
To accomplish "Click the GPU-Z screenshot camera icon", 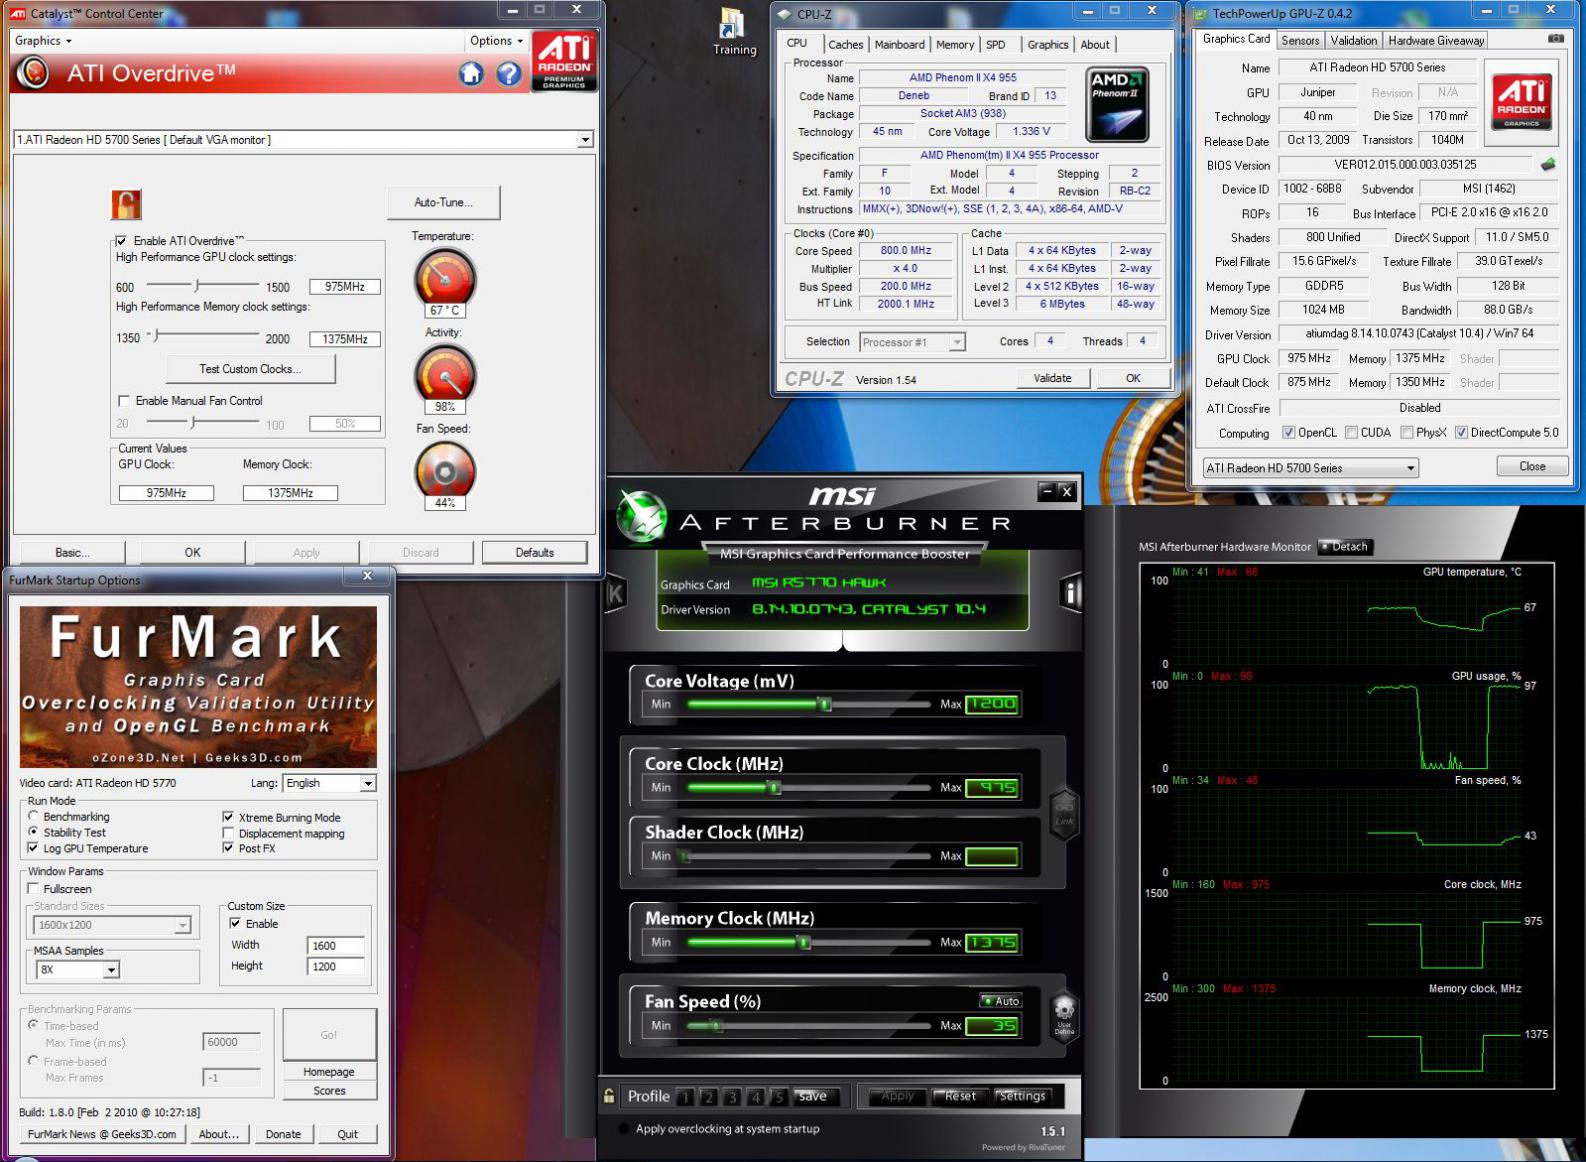I will tap(1556, 39).
